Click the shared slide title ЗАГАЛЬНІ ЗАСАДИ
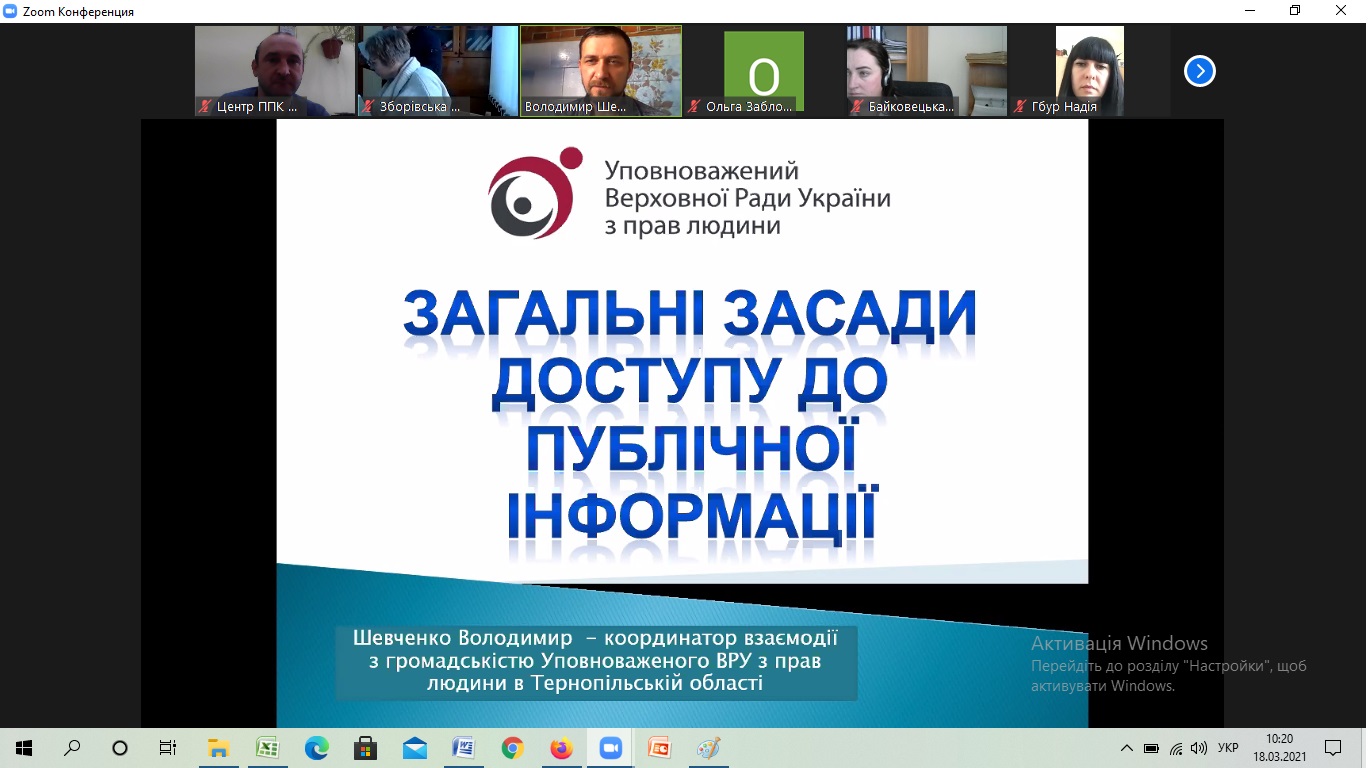 click(690, 314)
